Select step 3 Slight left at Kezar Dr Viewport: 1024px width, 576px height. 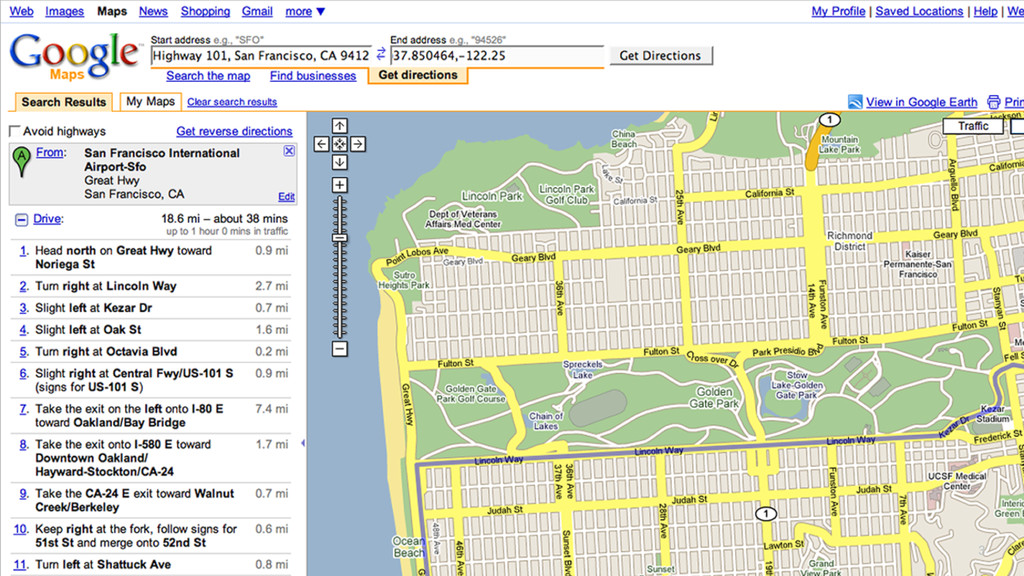pos(151,308)
